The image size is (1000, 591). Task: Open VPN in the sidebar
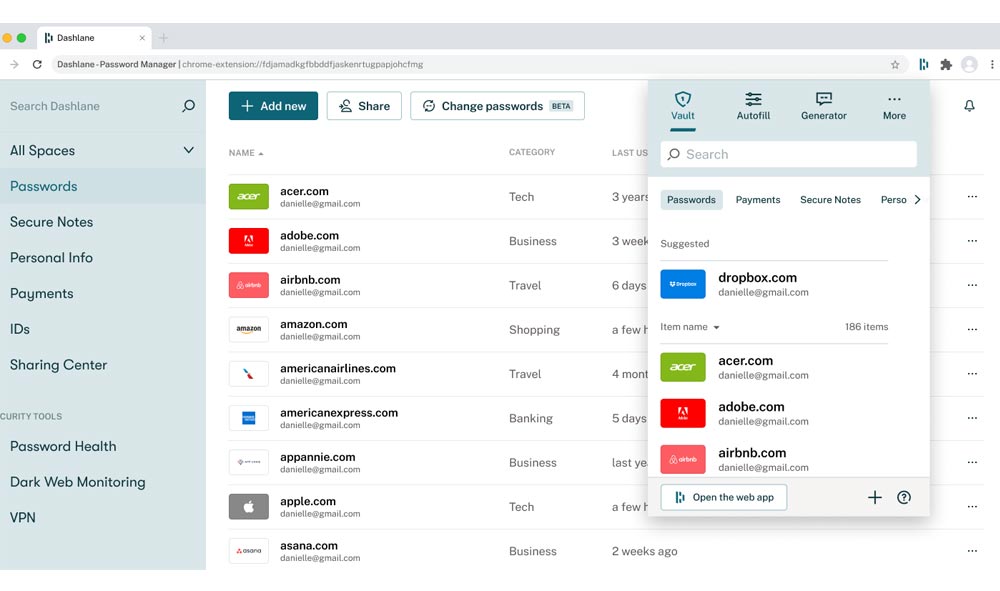pos(103,518)
